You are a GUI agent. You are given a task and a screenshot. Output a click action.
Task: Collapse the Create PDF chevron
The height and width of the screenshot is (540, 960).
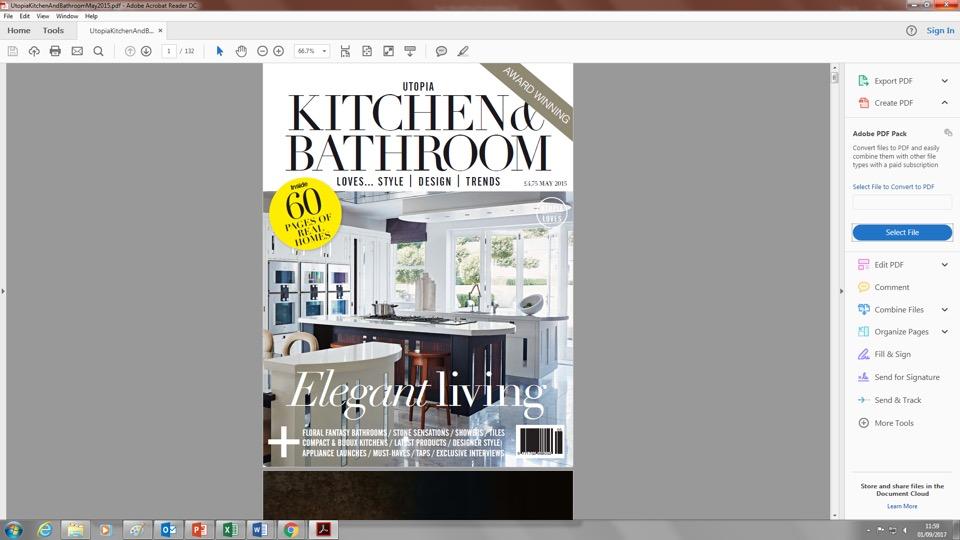pyautogui.click(x=945, y=103)
